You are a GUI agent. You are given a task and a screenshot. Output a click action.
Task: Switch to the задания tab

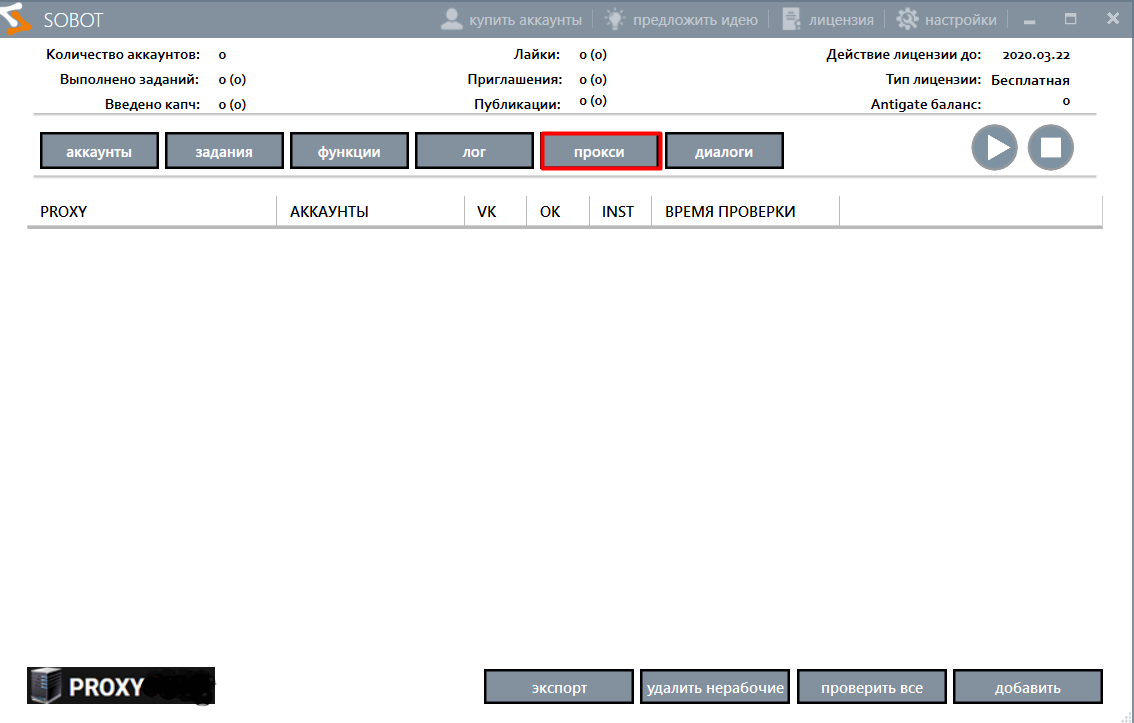point(224,152)
